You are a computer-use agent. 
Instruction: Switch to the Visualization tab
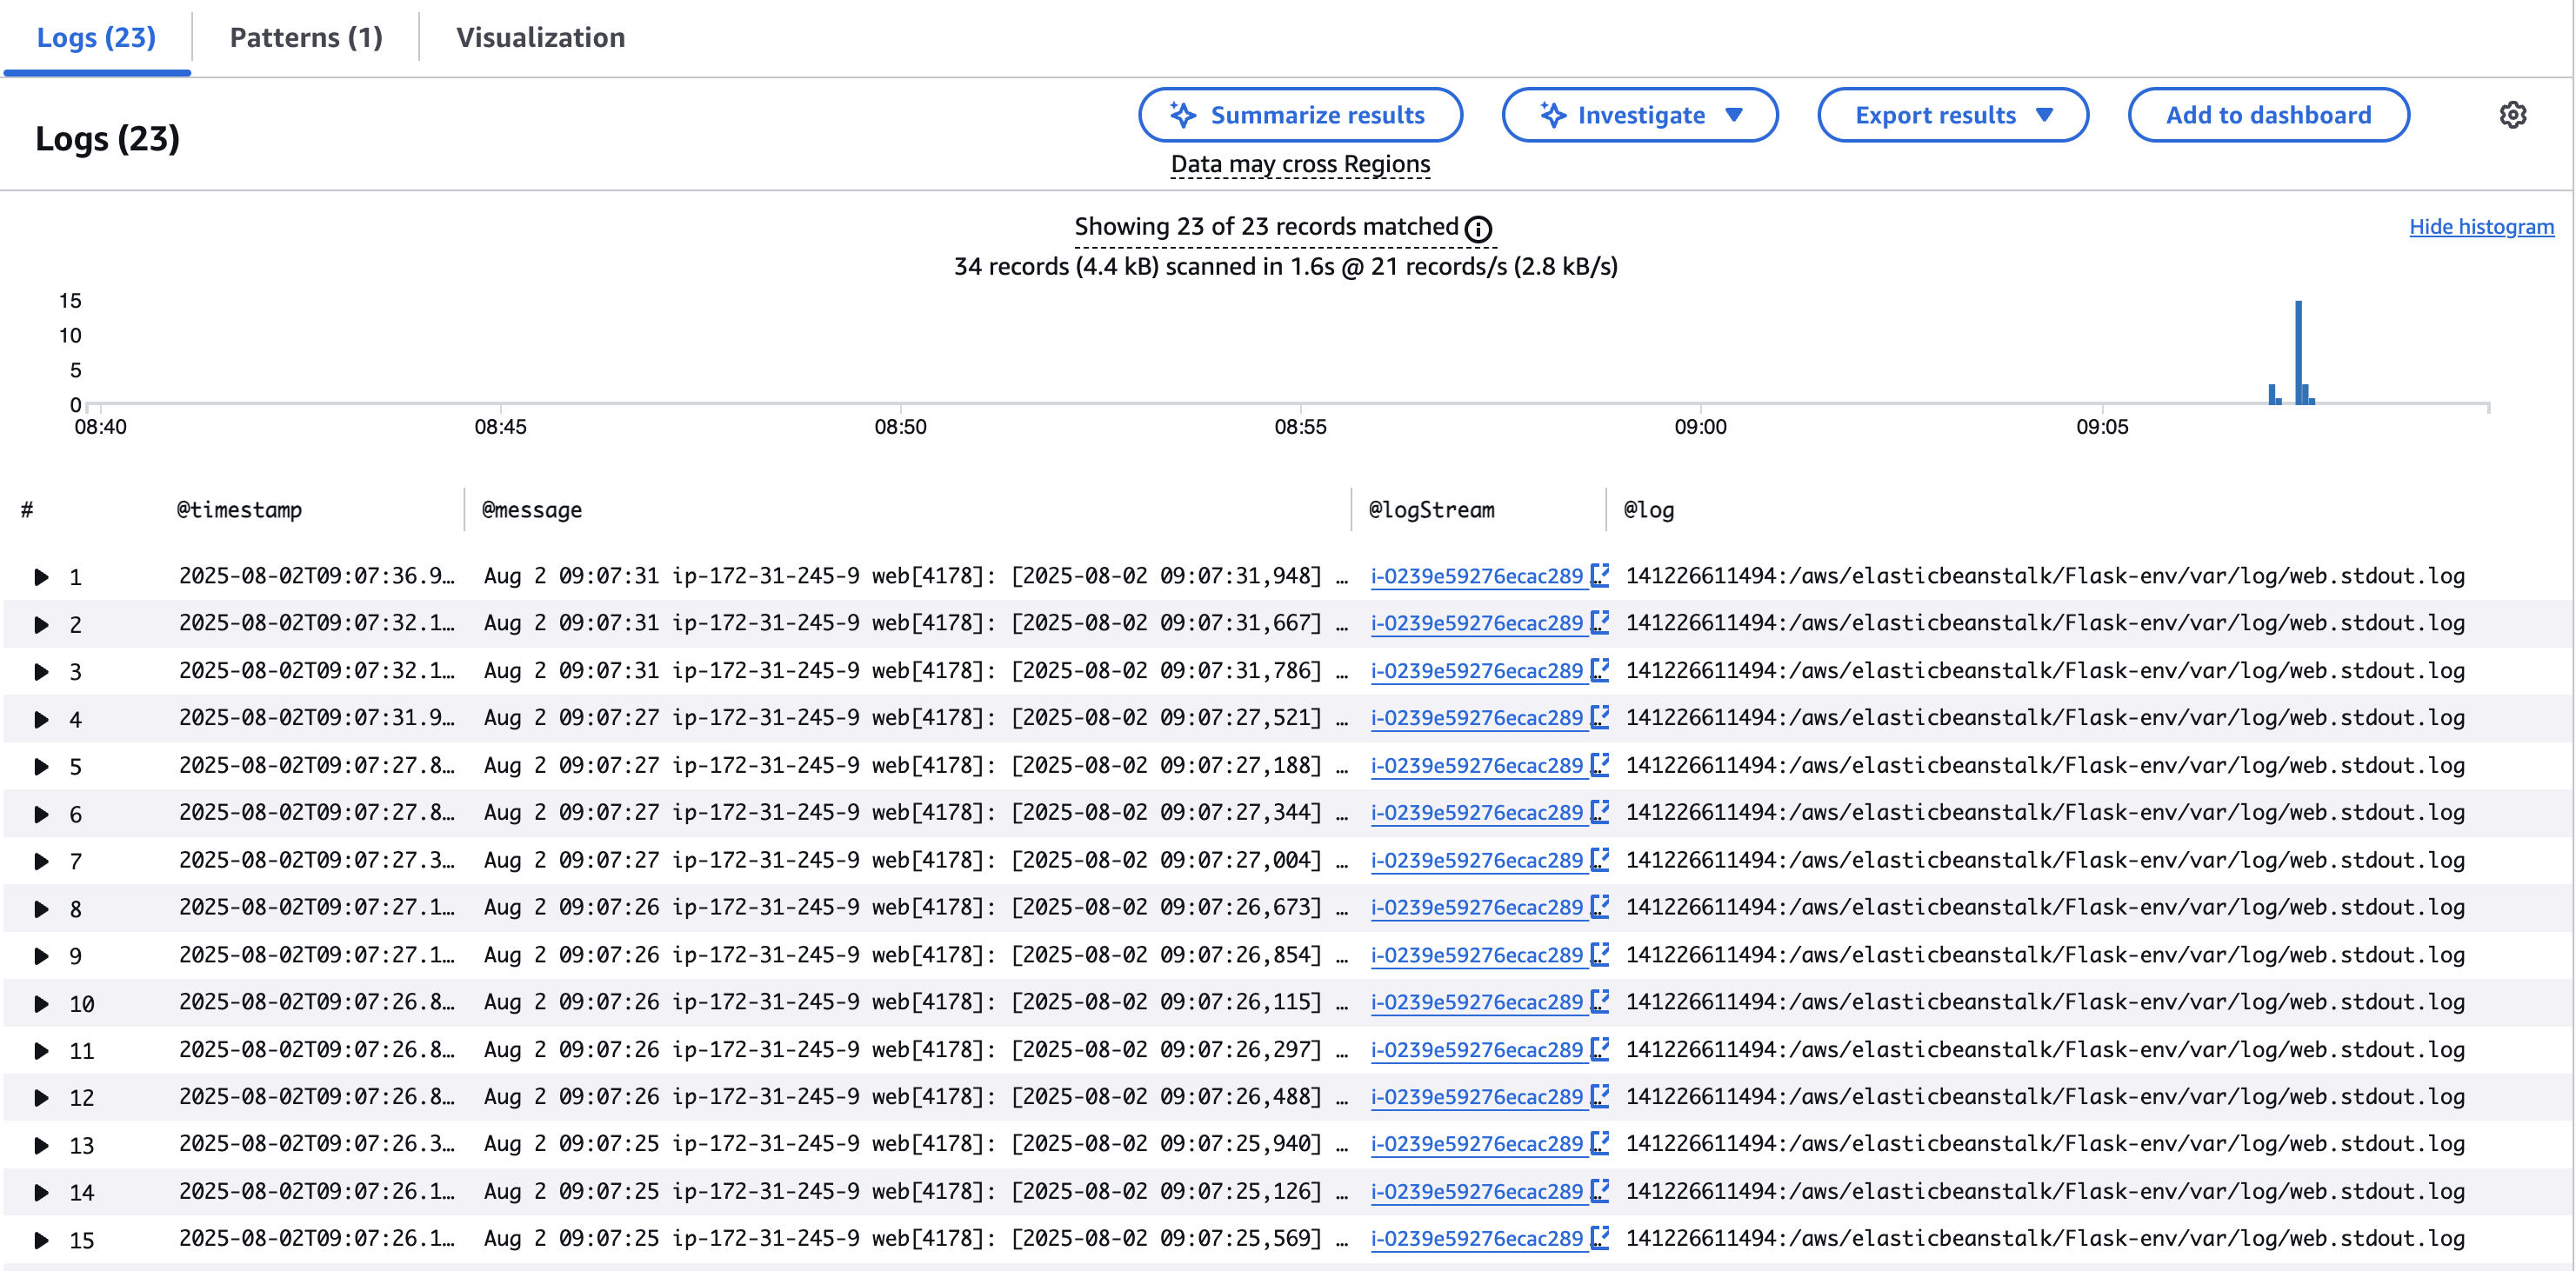541,37
